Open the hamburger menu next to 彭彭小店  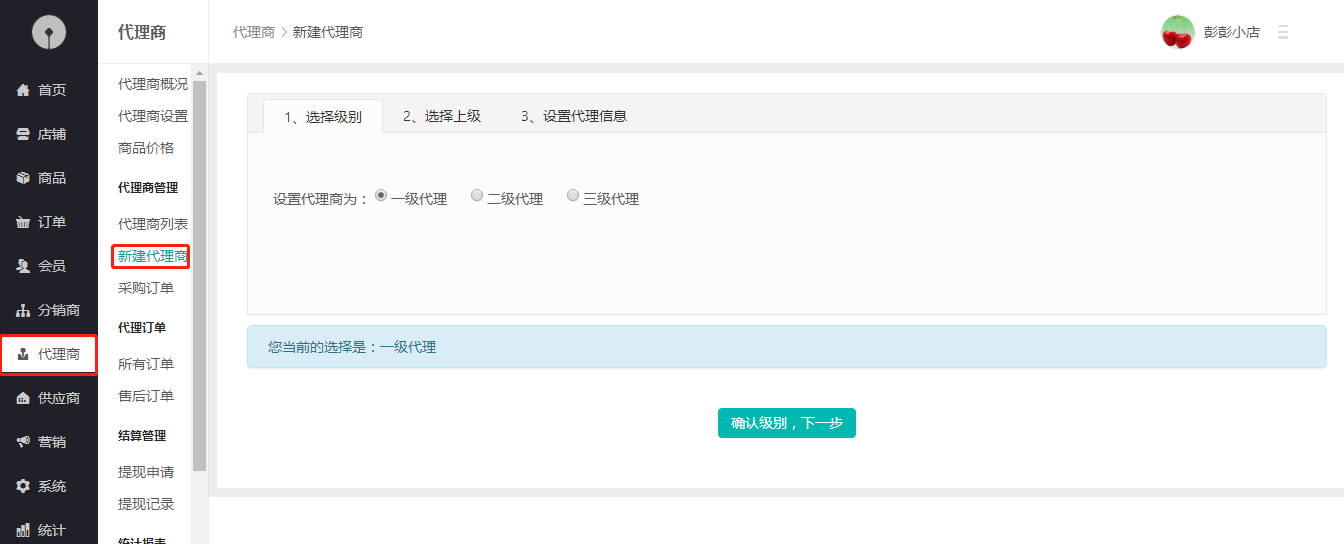[x=1283, y=32]
